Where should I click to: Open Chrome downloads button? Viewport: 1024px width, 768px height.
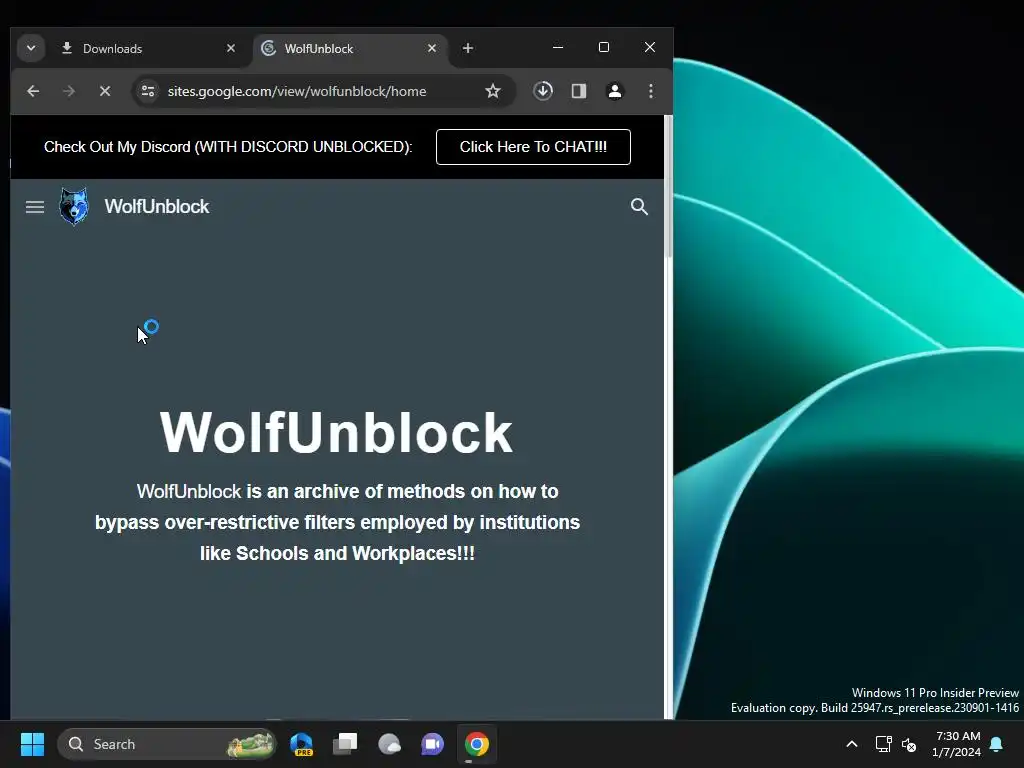[543, 91]
